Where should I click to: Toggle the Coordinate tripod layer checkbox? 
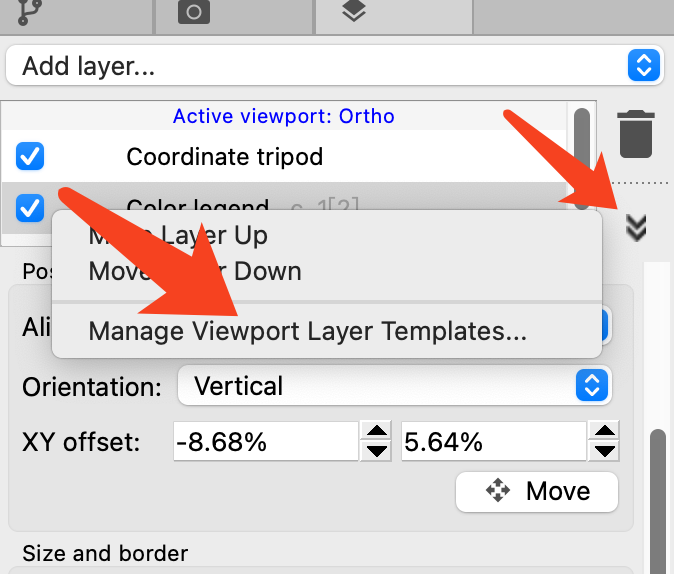tap(30, 157)
